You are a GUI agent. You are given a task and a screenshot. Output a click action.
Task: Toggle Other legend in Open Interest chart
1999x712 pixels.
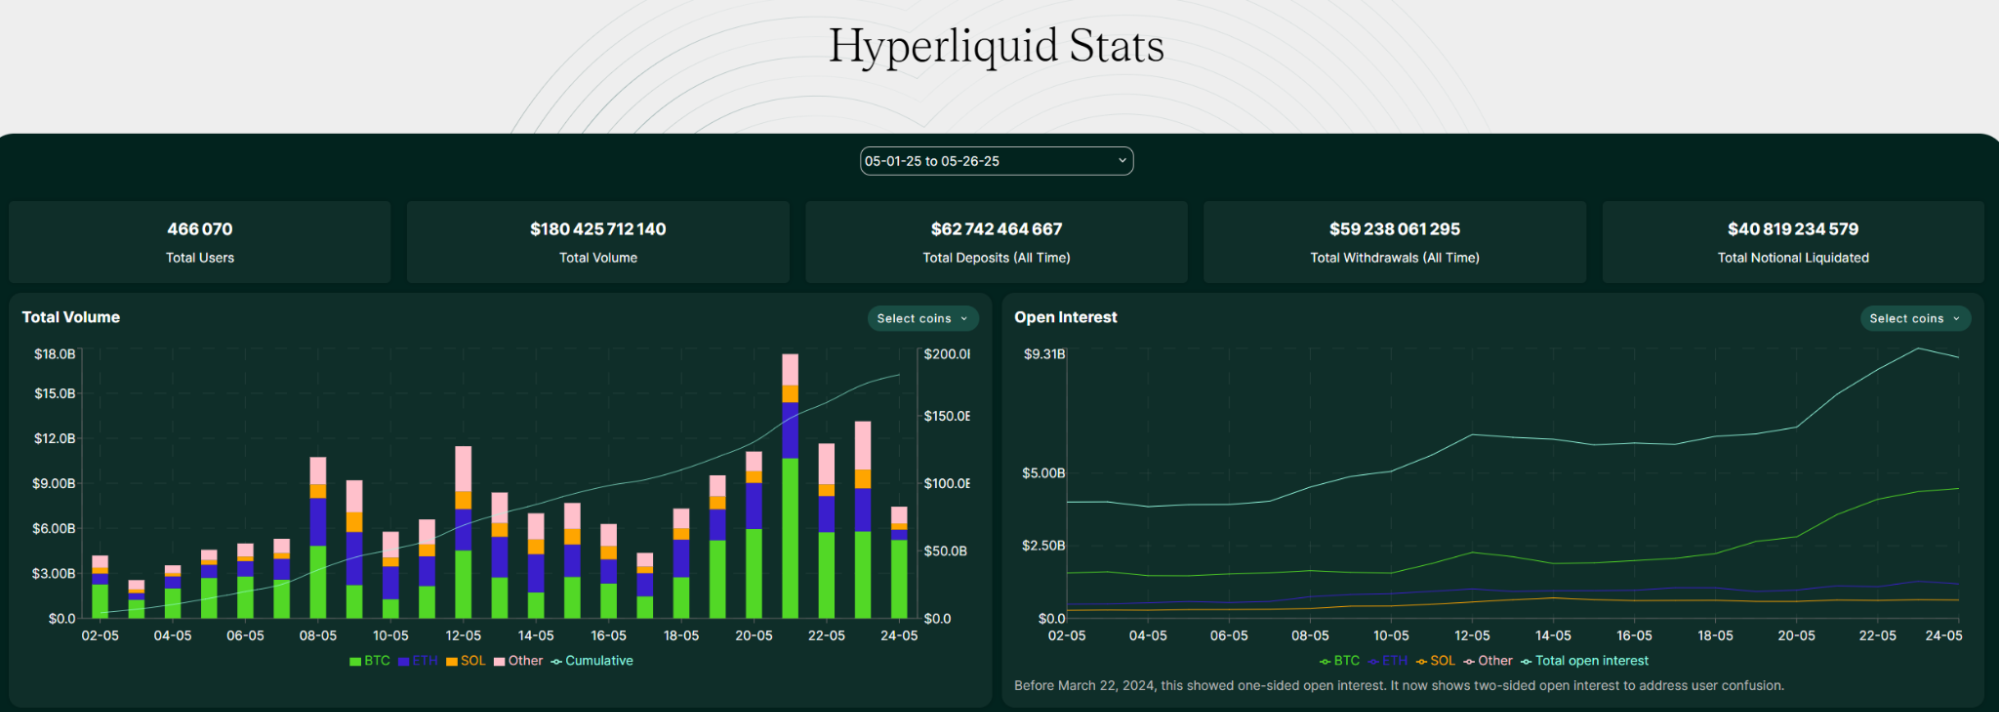[1488, 661]
